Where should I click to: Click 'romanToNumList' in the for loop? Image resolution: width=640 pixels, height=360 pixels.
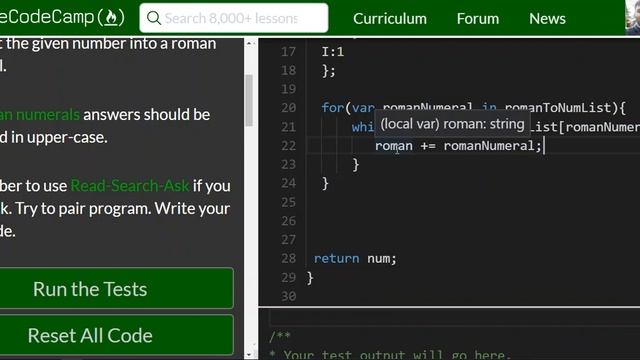[x=558, y=108]
